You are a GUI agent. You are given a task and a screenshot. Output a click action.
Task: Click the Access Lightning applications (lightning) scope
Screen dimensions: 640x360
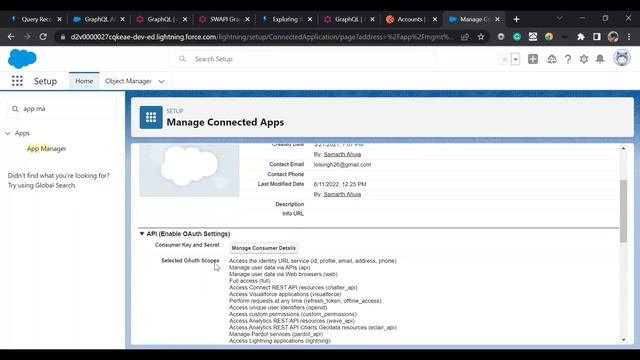tap(280, 340)
